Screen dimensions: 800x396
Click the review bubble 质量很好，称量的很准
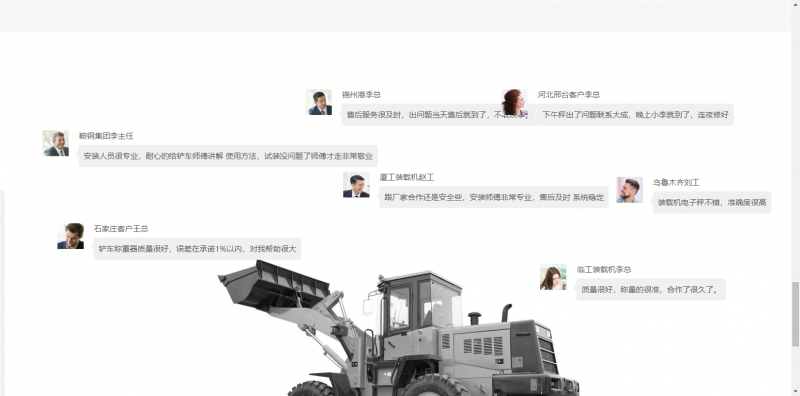pyautogui.click(x=651, y=290)
